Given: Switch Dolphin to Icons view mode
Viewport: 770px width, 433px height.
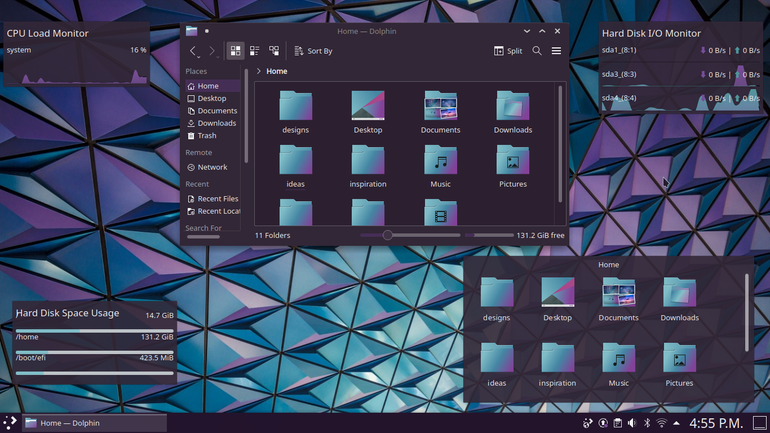Looking at the screenshot, I should click(x=236, y=51).
